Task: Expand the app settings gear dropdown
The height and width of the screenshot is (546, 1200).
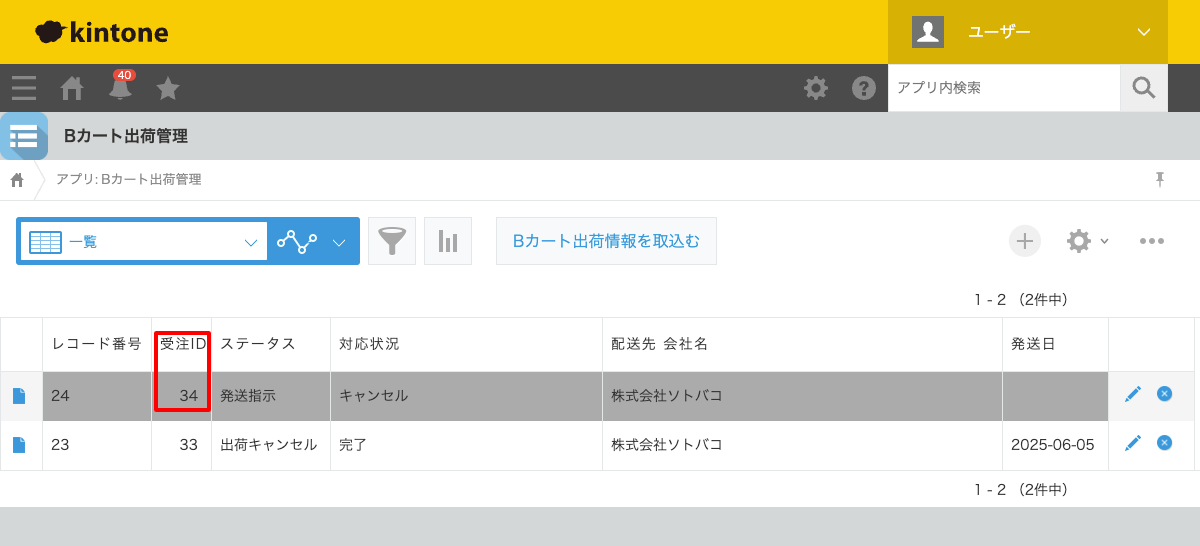Action: (1087, 241)
